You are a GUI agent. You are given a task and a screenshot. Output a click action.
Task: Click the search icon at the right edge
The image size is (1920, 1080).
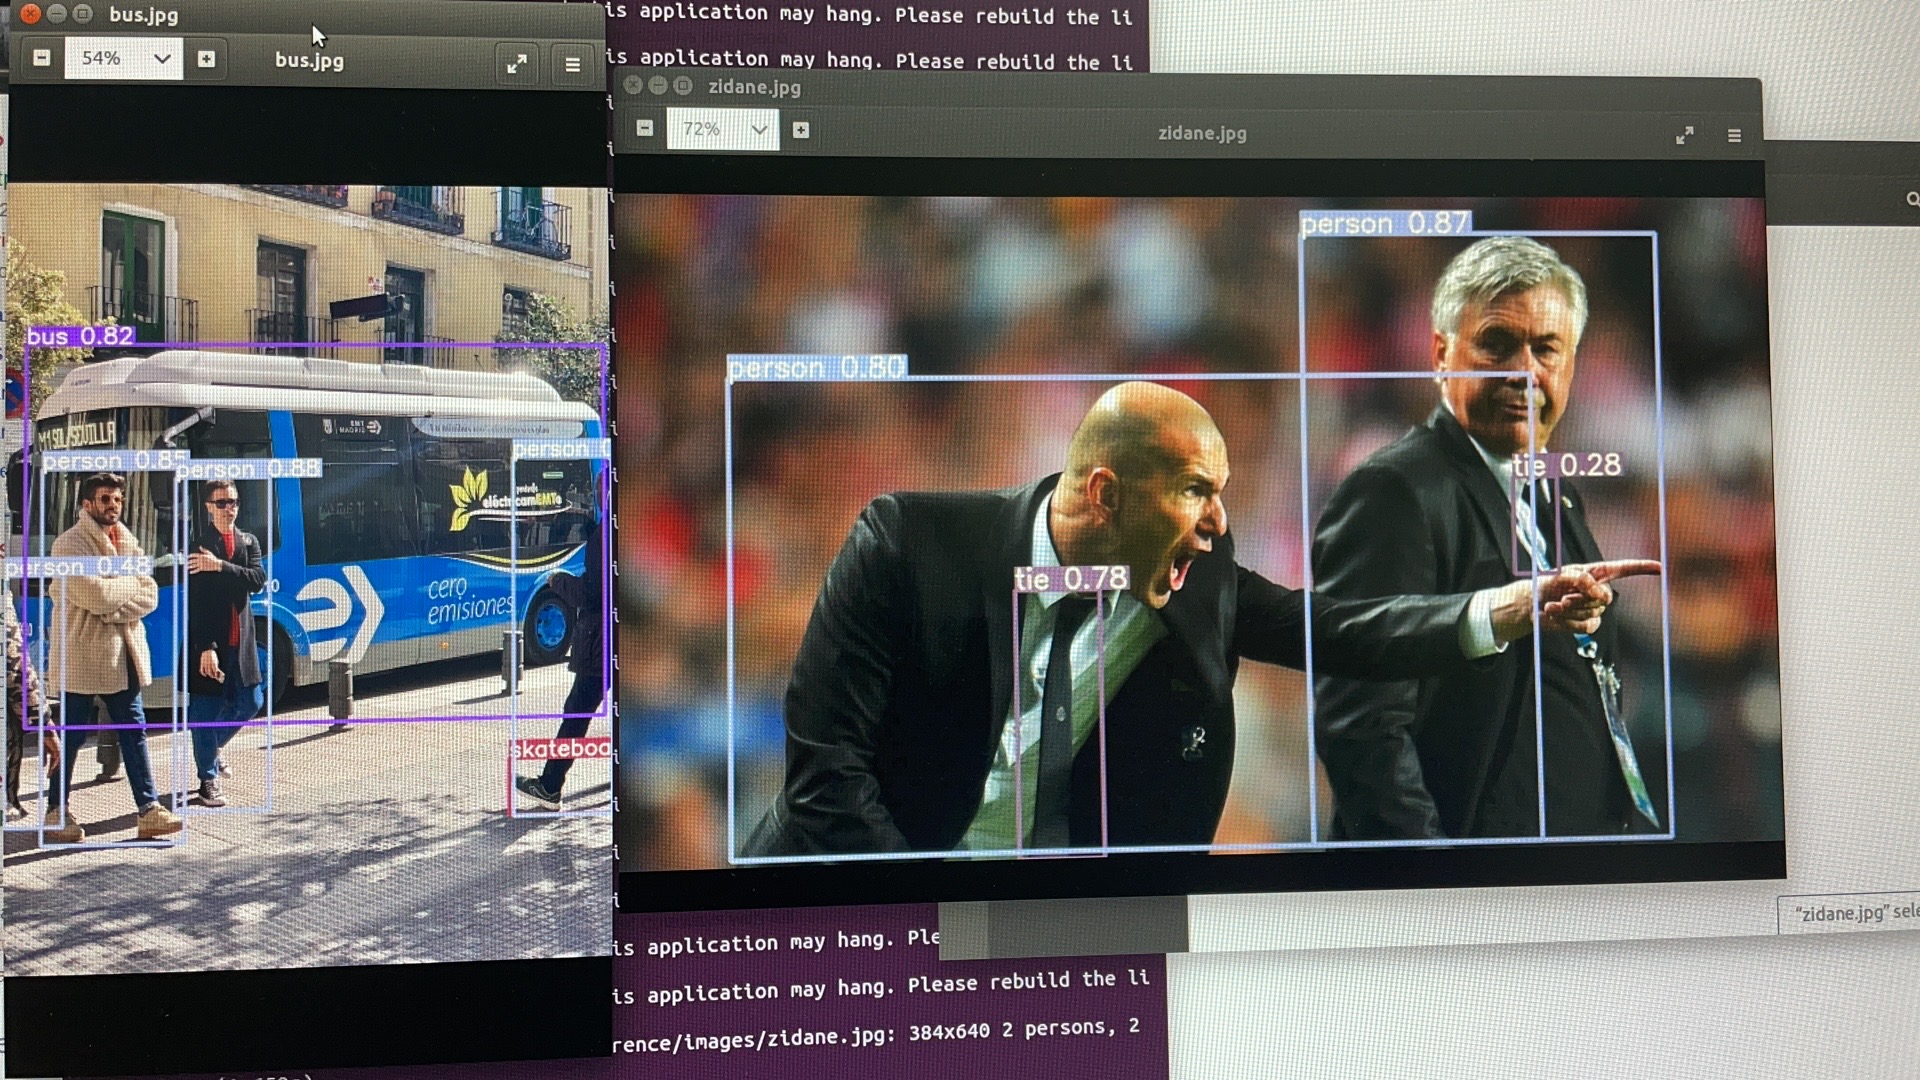click(1912, 200)
